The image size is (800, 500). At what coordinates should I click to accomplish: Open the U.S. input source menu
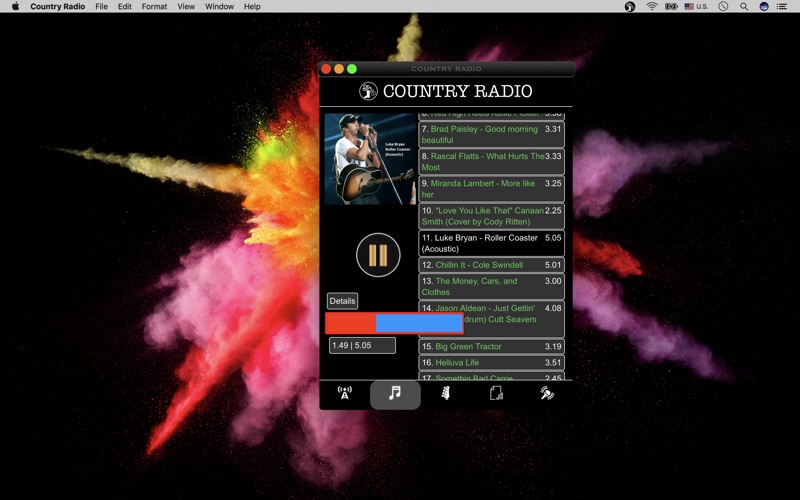tap(696, 7)
